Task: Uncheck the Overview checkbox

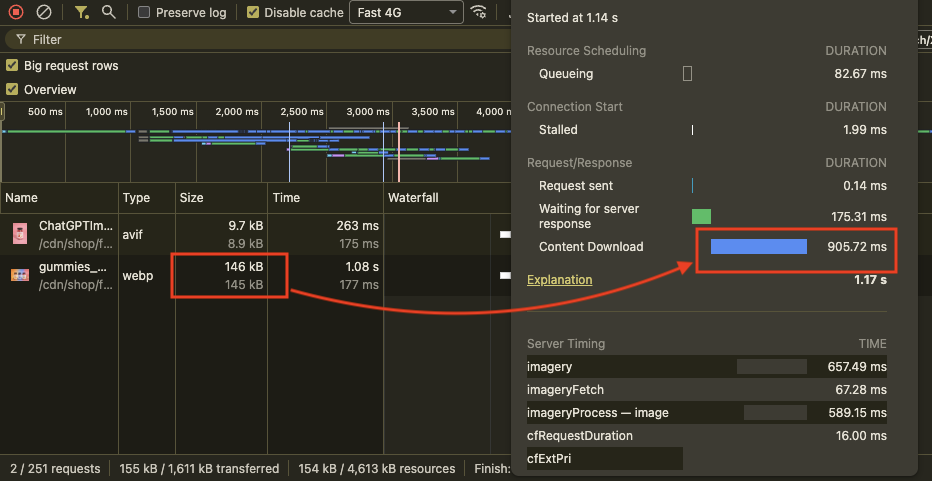Action: click(12, 89)
